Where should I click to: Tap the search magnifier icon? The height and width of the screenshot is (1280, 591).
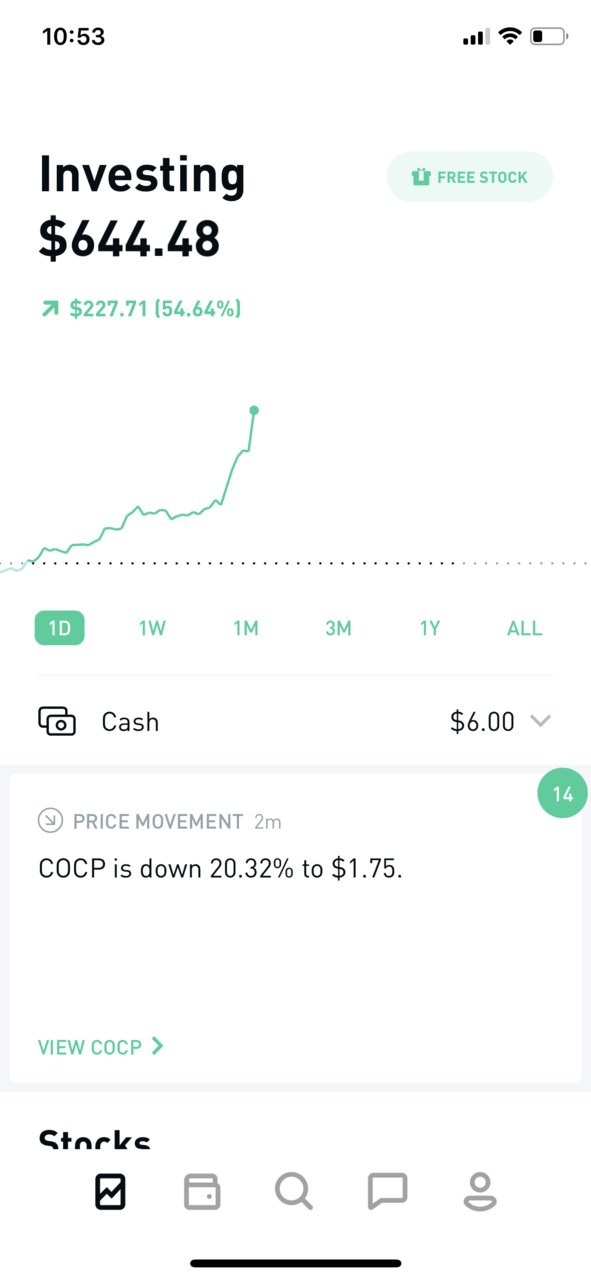pyautogui.click(x=294, y=1191)
